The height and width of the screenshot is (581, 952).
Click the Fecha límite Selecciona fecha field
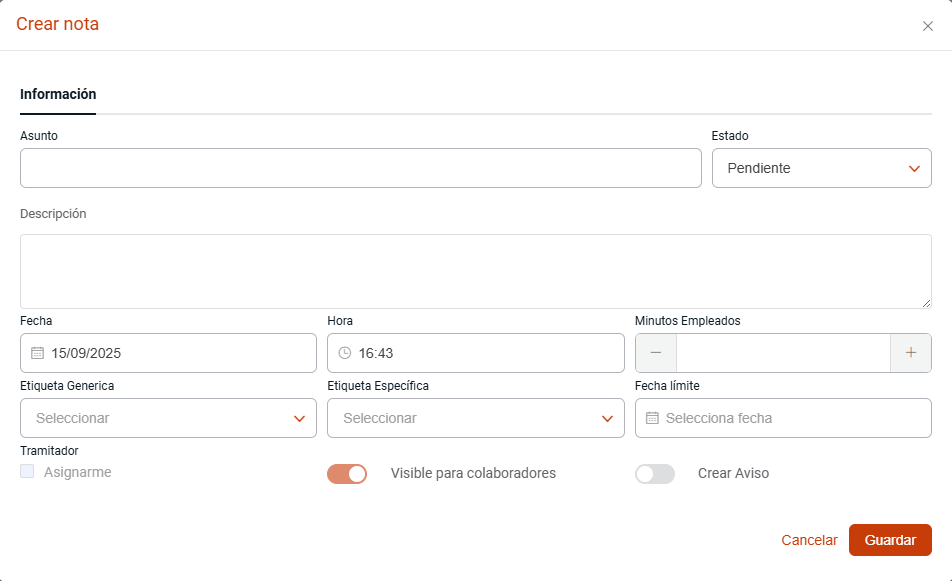(783, 418)
